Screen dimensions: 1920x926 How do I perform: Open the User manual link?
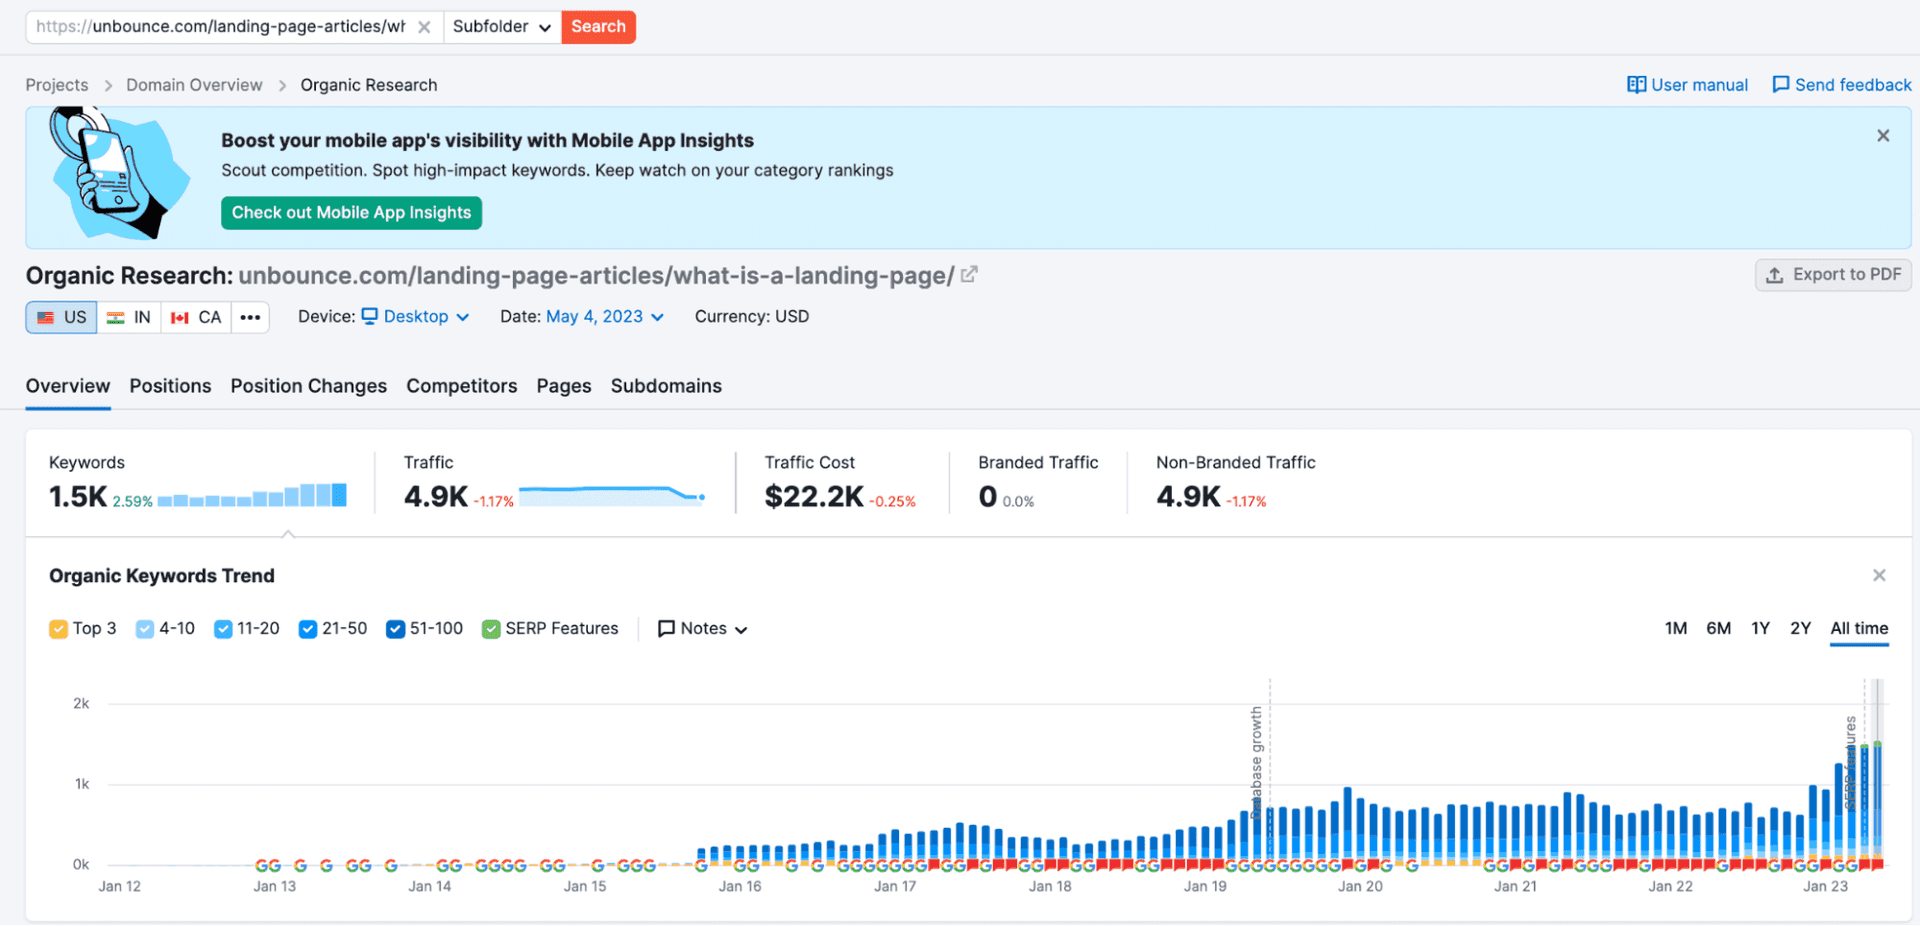click(x=1688, y=85)
